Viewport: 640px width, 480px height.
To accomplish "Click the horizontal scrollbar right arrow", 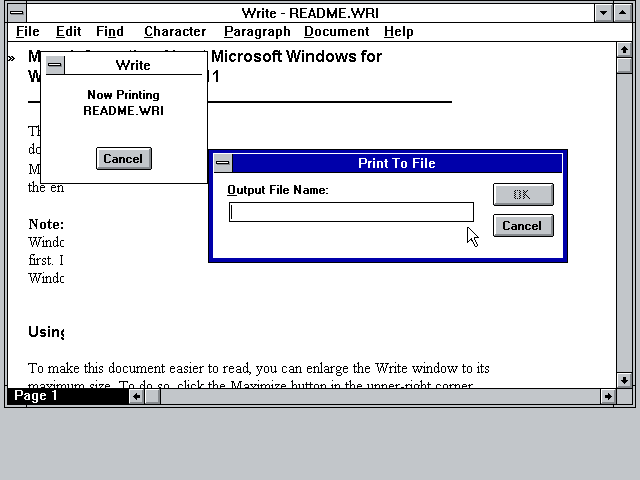I will pyautogui.click(x=608, y=396).
